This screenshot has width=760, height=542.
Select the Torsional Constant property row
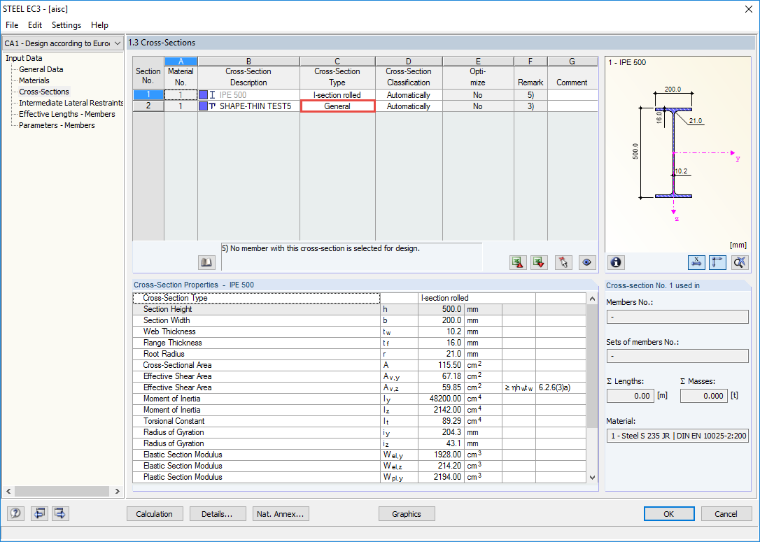click(x=359, y=421)
